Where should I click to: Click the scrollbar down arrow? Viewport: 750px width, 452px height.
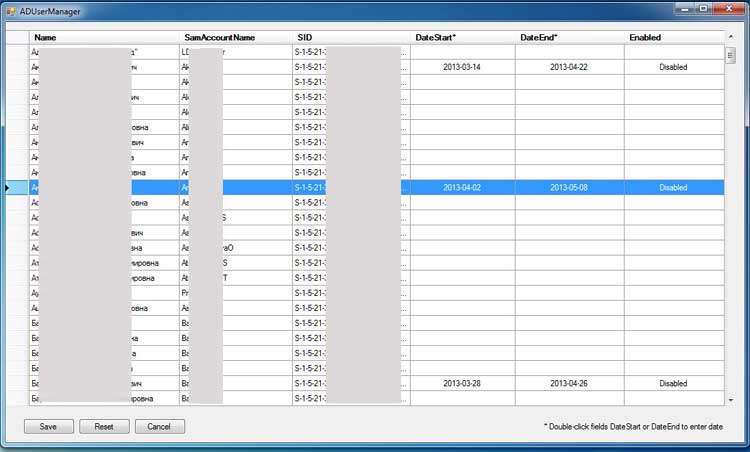tap(730, 399)
